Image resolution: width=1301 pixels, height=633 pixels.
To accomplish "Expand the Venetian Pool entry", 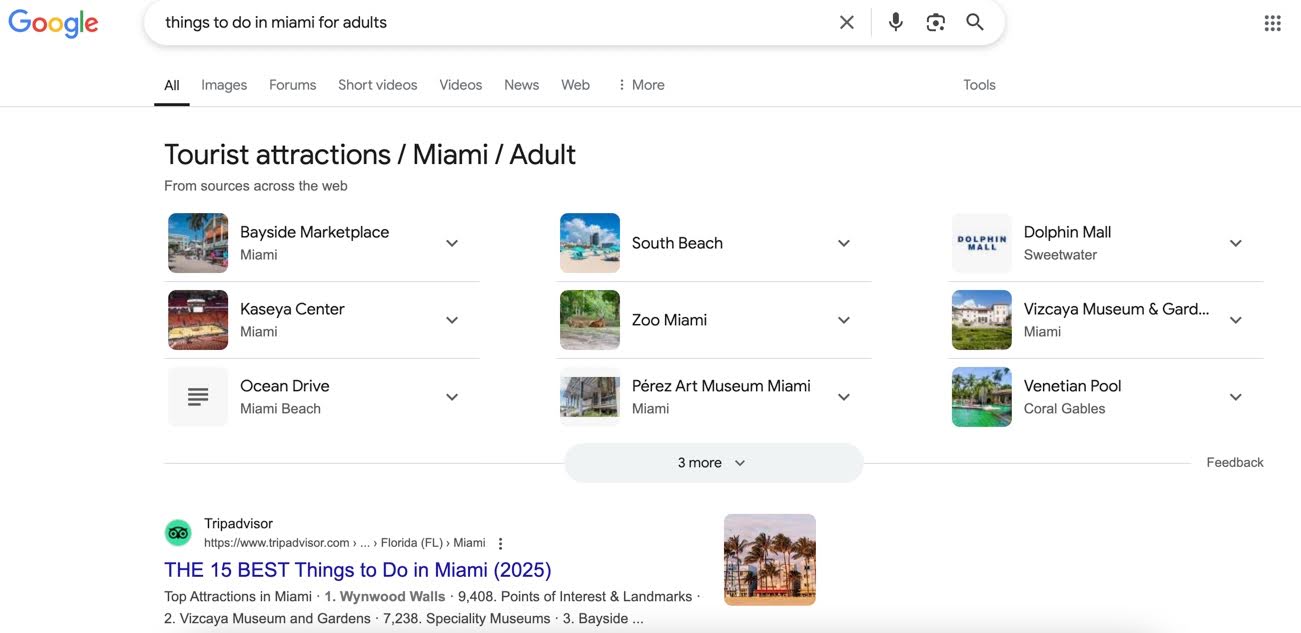I will [1236, 397].
